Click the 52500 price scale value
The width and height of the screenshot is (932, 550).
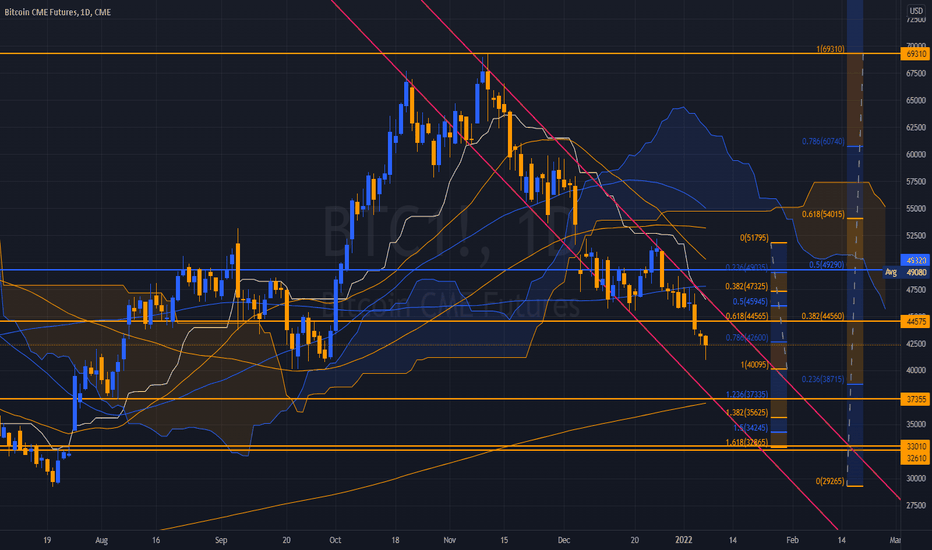pos(915,235)
